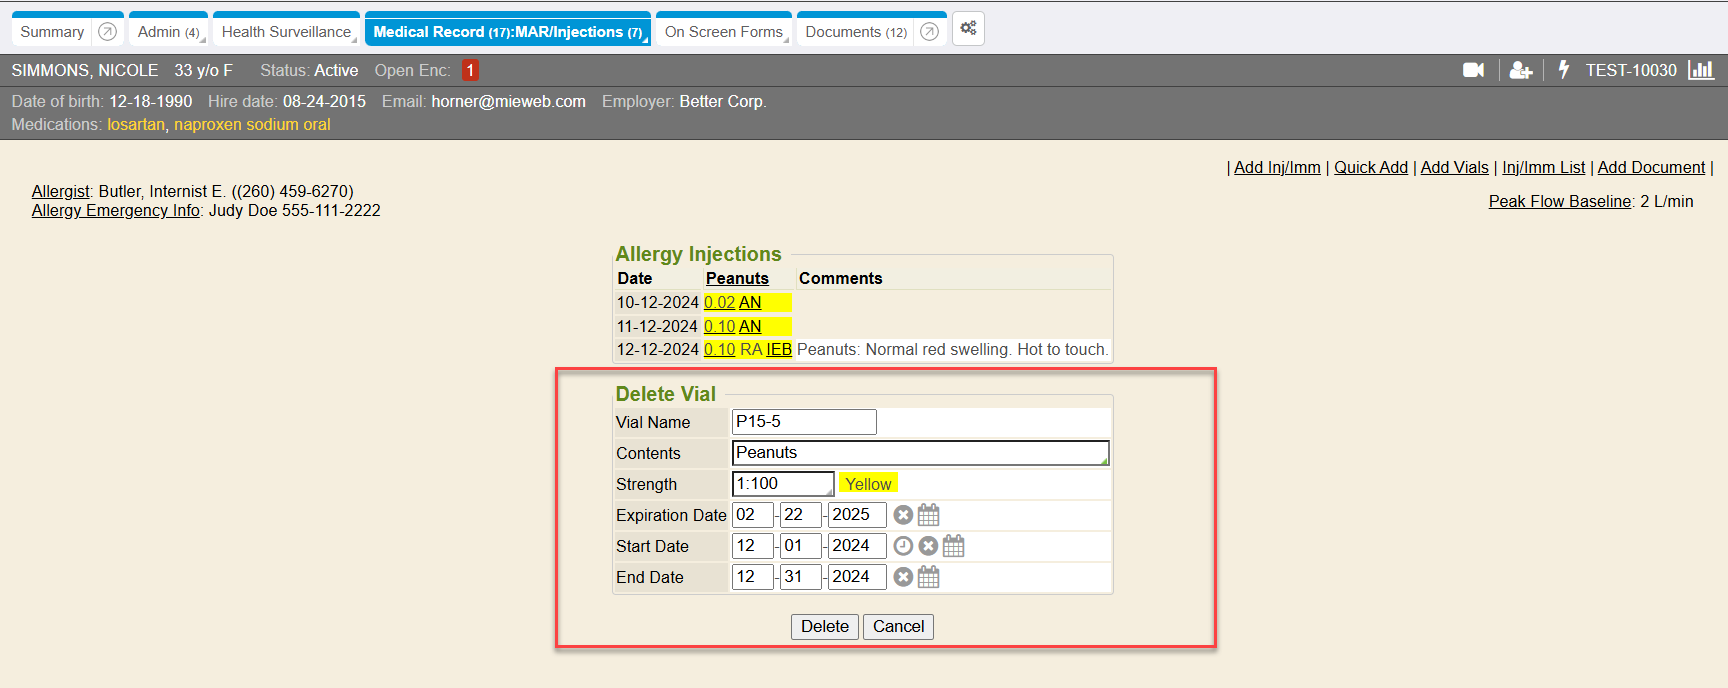Open calendar picker for End Date

929,577
